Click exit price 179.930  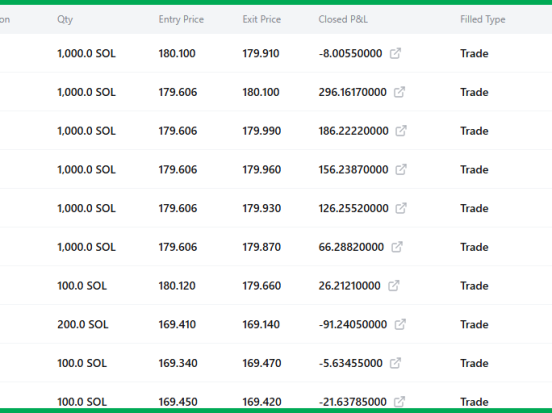click(262, 208)
